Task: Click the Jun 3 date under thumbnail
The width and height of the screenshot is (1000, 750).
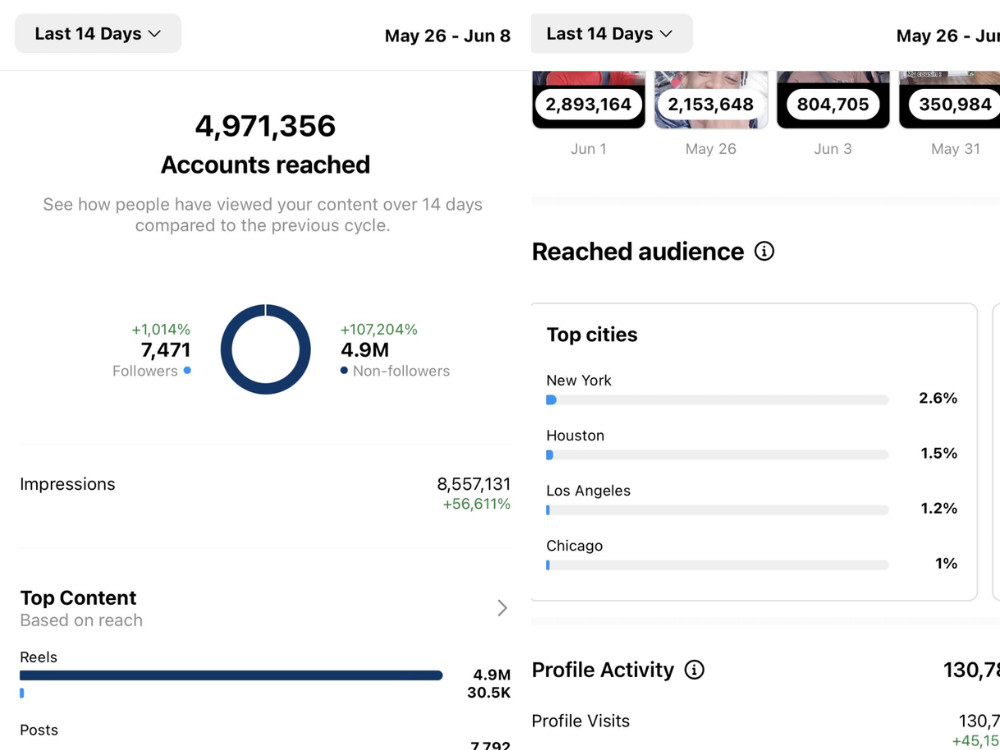Action: pyautogui.click(x=833, y=149)
